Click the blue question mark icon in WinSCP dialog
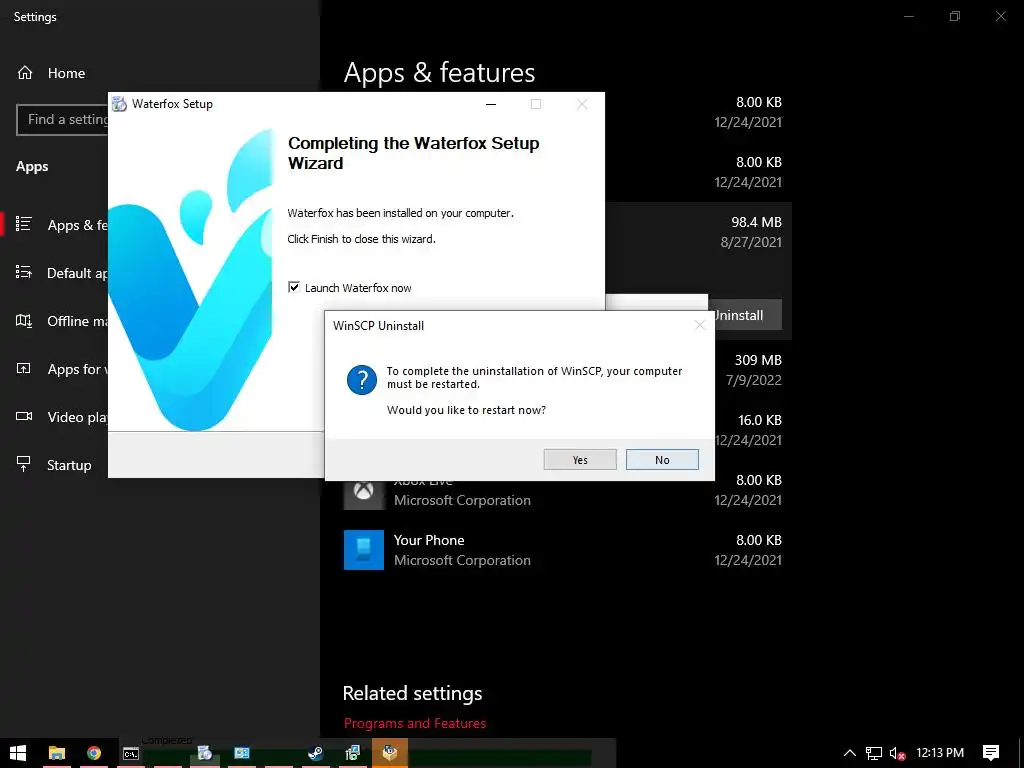 pyautogui.click(x=362, y=380)
